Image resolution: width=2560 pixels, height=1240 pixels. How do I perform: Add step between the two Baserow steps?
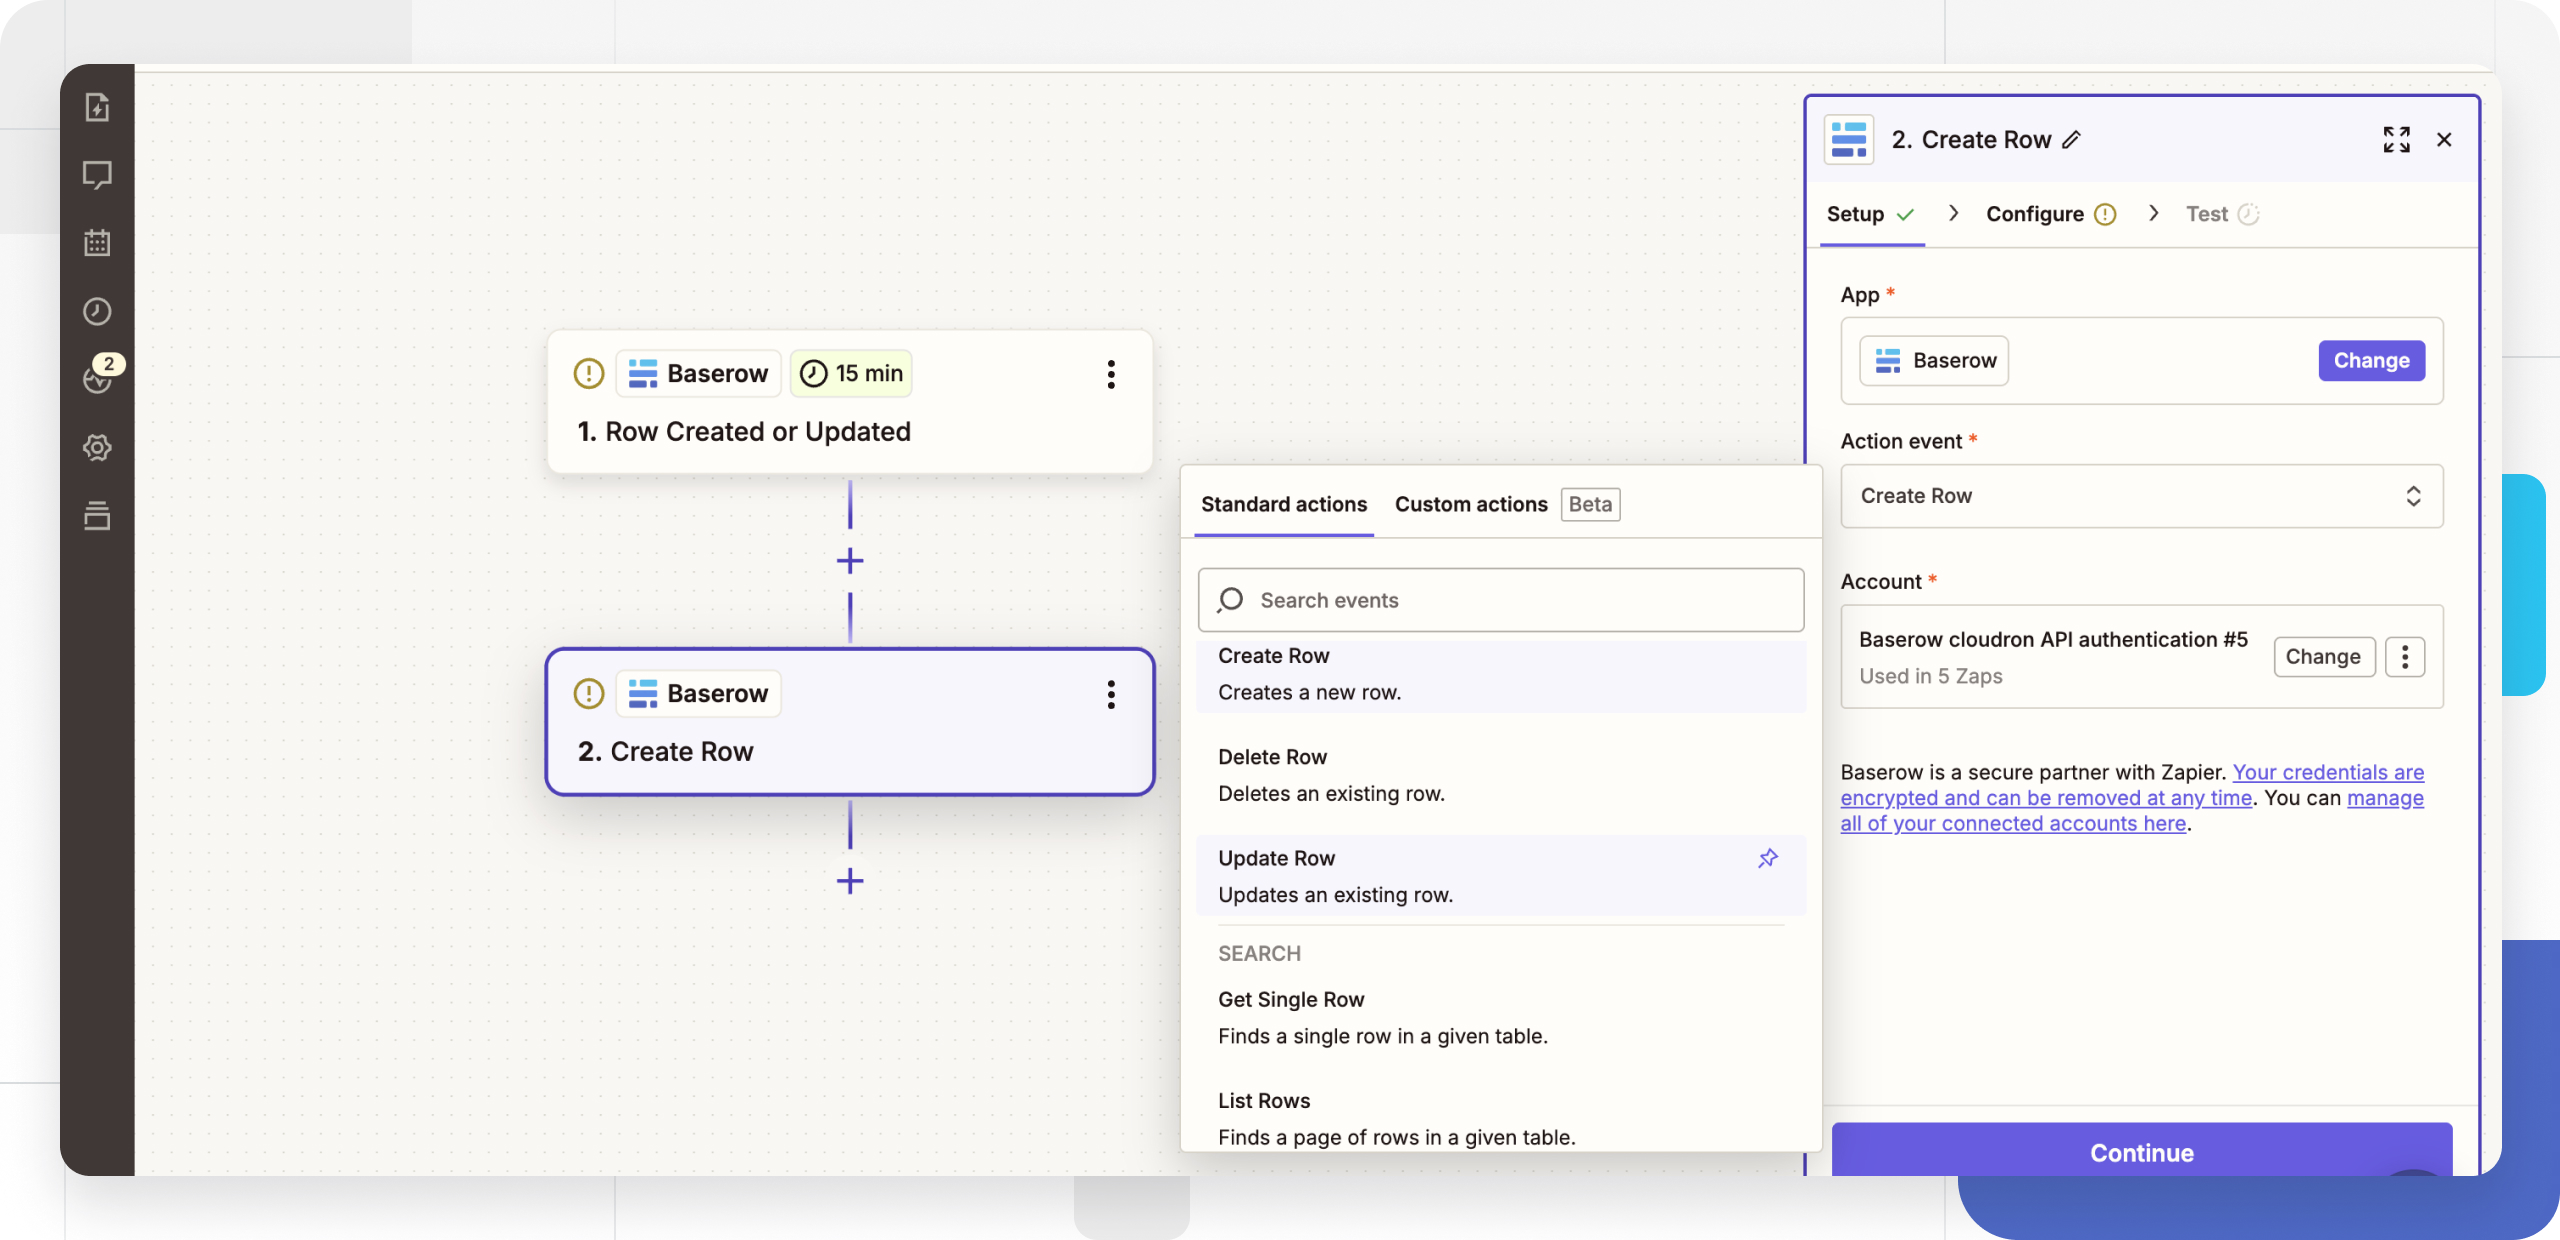pos(850,561)
